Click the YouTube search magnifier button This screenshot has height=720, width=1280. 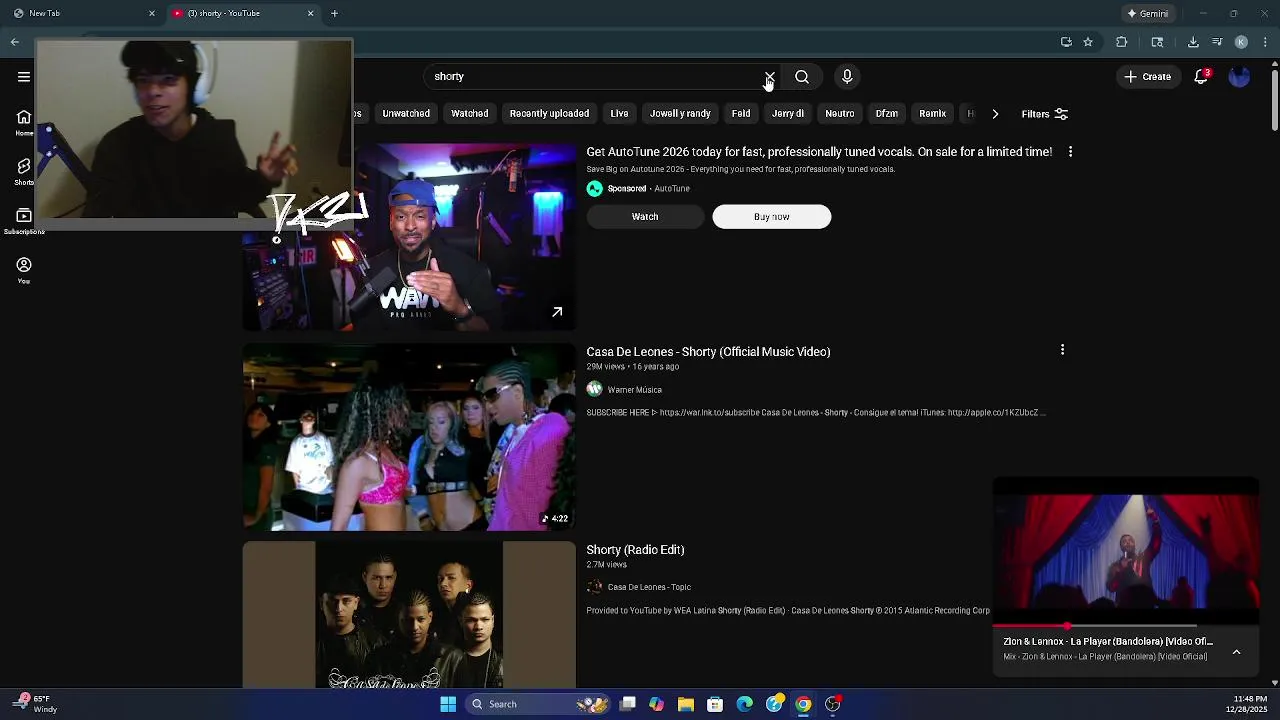(x=802, y=77)
